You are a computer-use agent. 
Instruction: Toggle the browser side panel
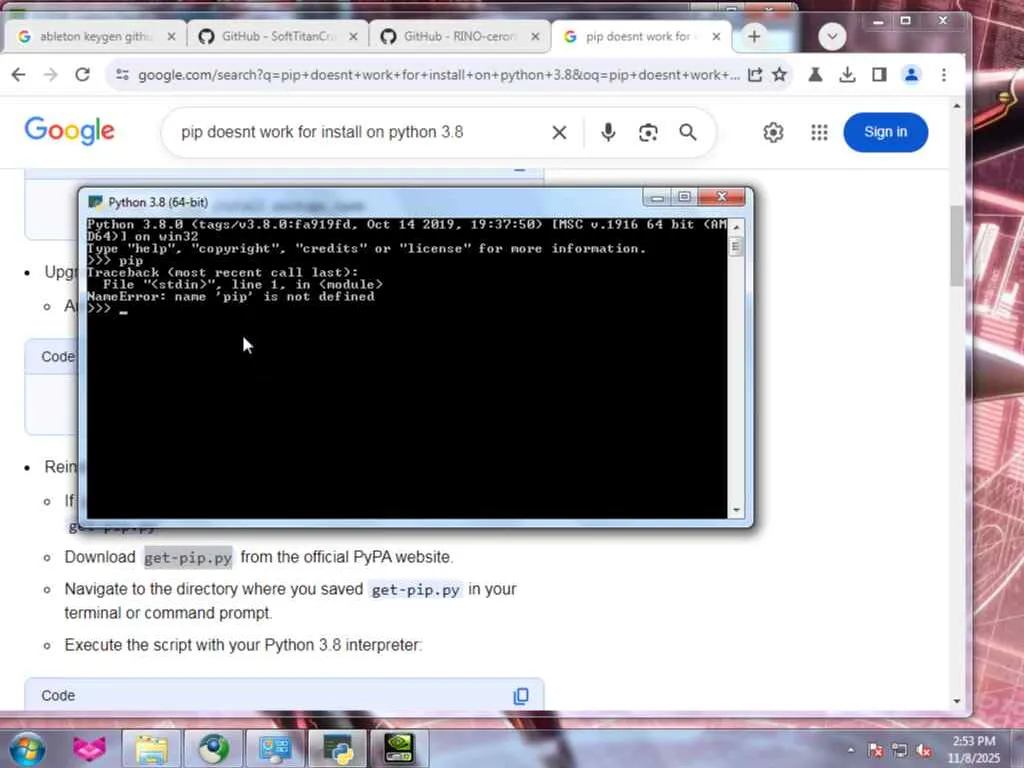[879, 75]
